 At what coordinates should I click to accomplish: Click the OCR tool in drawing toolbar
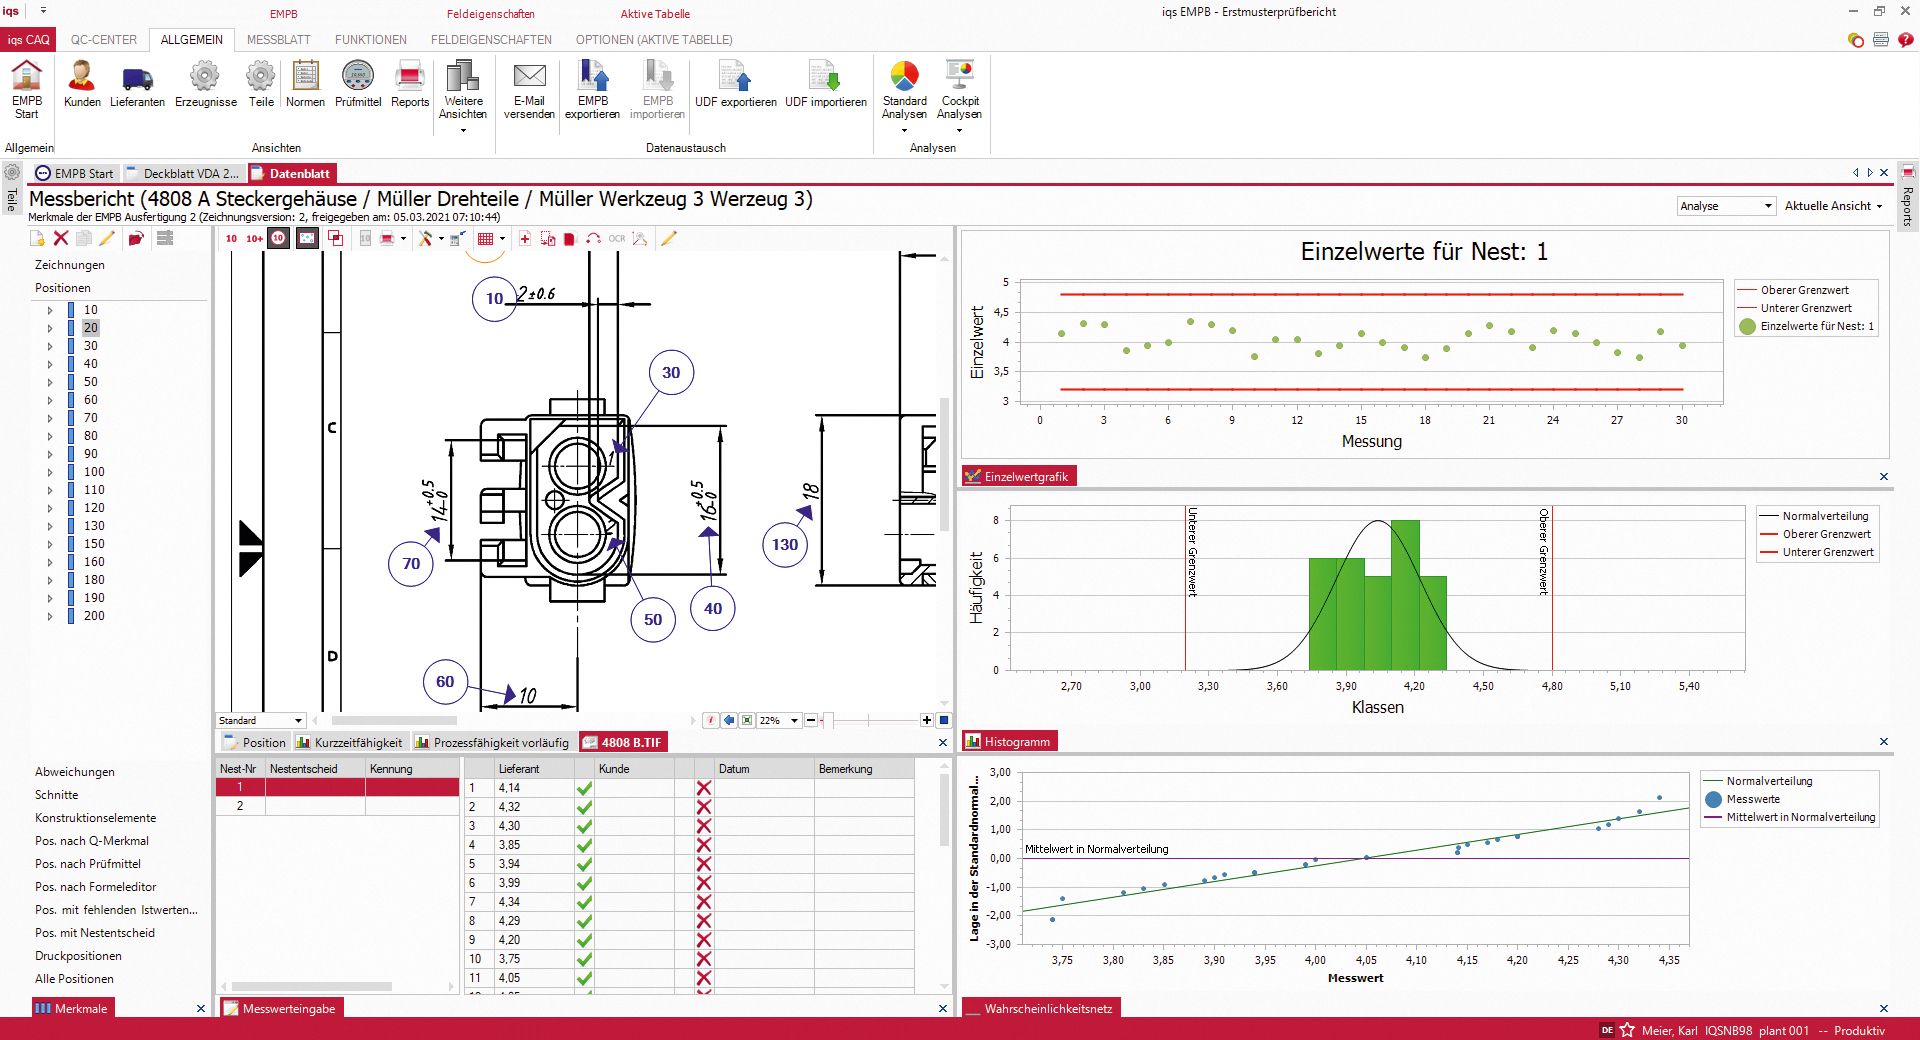tap(616, 239)
